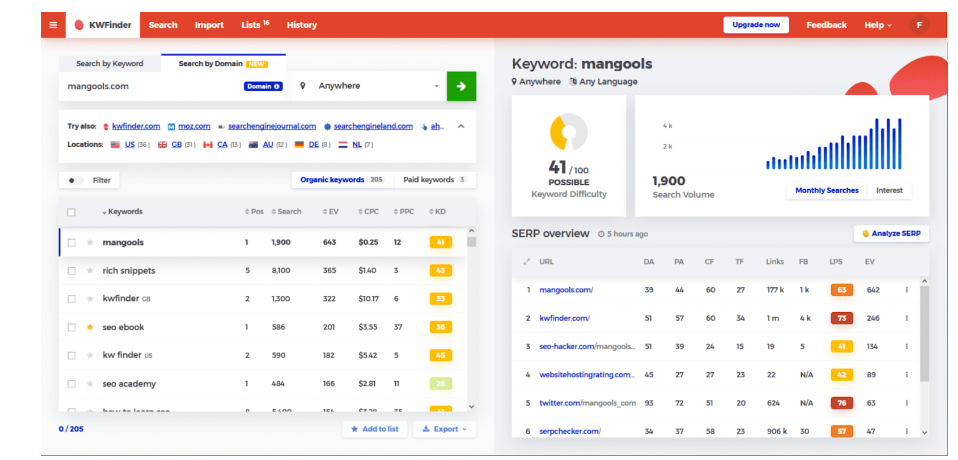Open the hamburger menu icon
This screenshot has height=460, width=958.
[53, 25]
